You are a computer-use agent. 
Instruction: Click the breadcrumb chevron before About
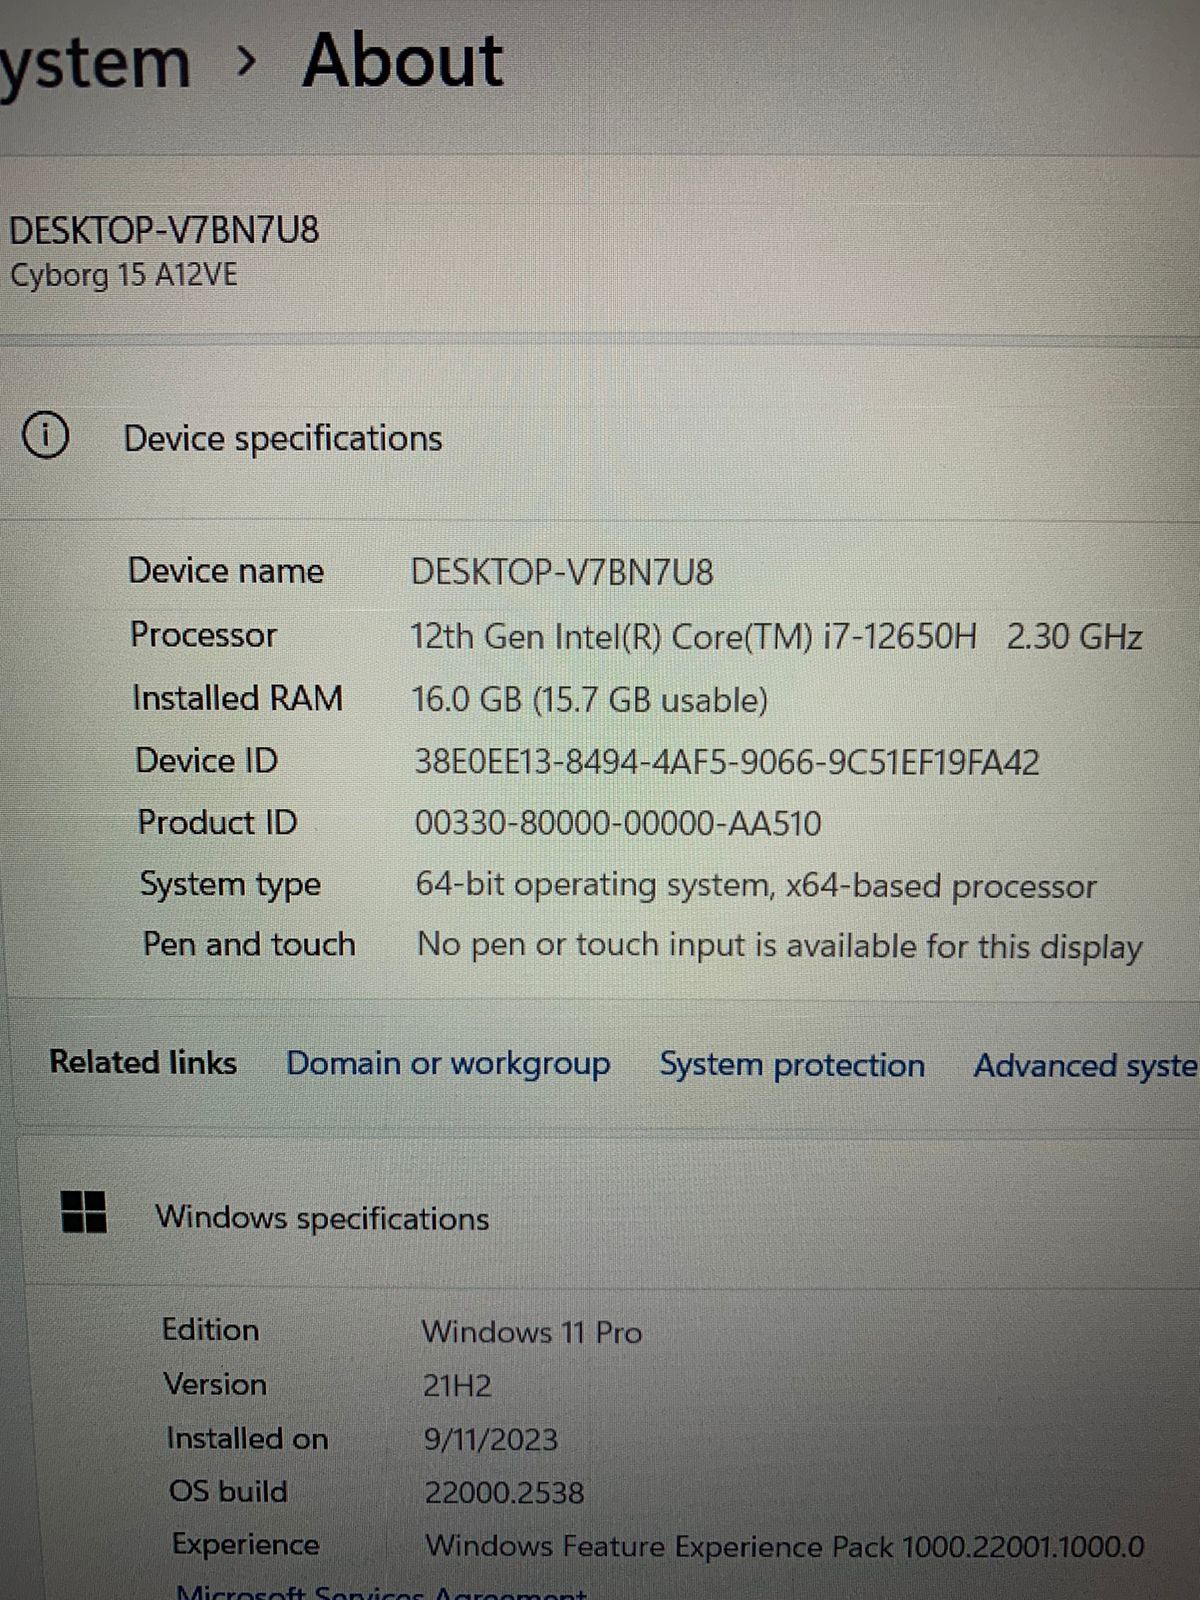tap(247, 63)
